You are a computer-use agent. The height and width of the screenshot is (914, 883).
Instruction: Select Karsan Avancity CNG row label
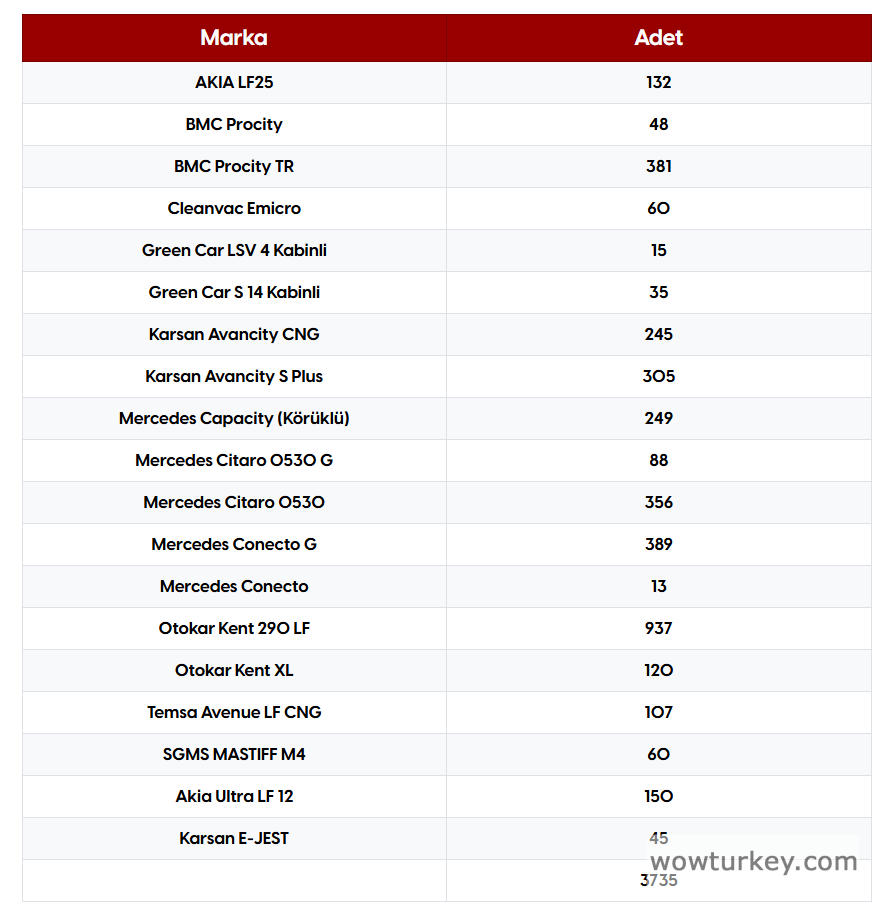[x=234, y=334]
